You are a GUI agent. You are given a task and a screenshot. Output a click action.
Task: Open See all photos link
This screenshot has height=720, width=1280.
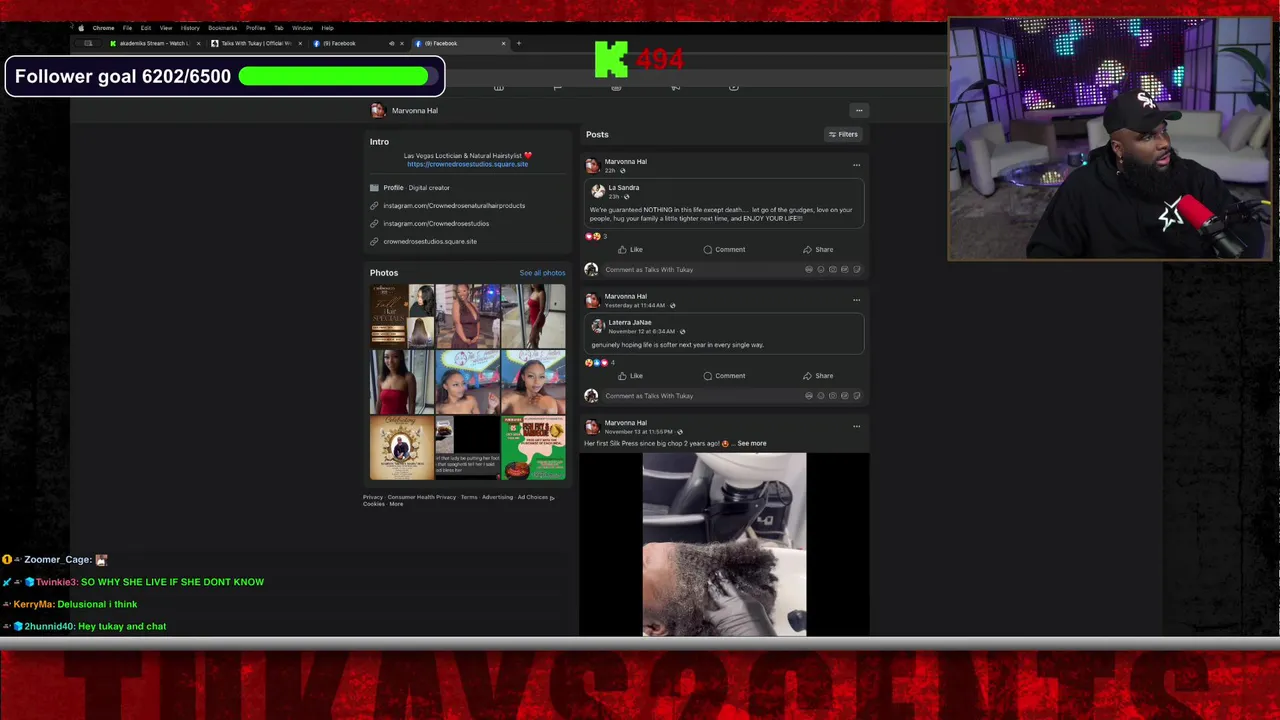click(x=542, y=273)
